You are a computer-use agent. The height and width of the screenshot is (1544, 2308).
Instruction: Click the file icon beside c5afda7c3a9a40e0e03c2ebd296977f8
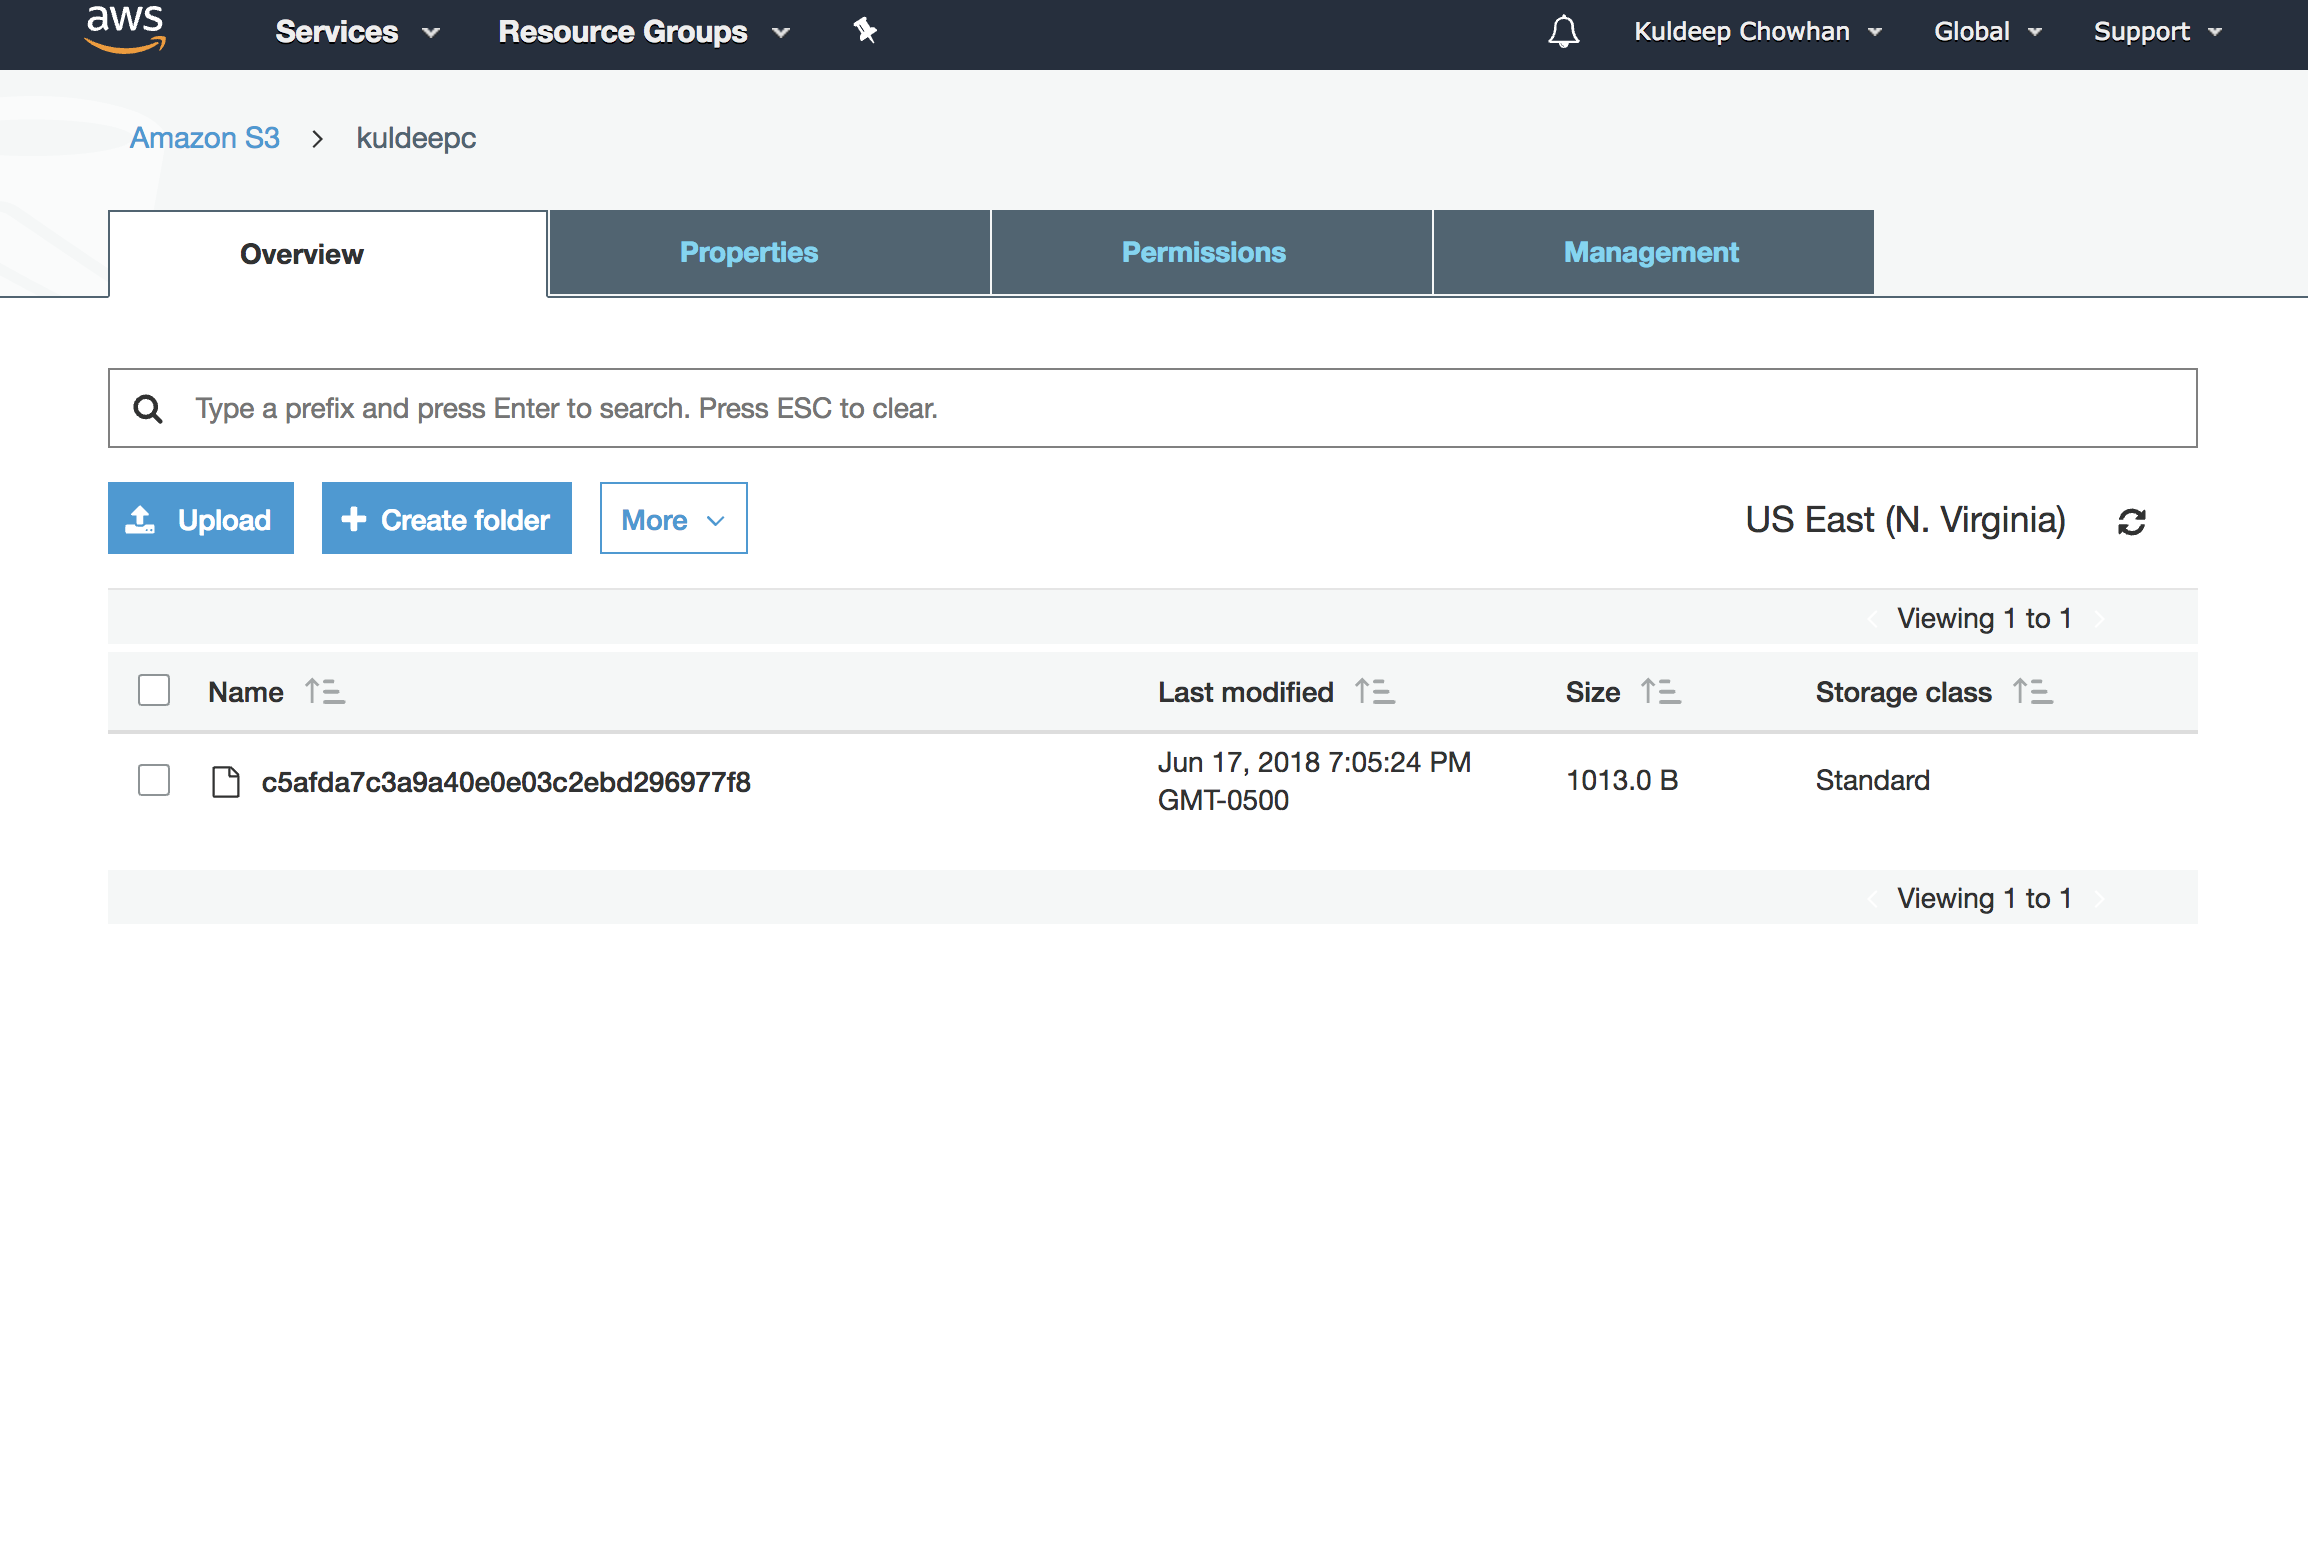click(226, 781)
